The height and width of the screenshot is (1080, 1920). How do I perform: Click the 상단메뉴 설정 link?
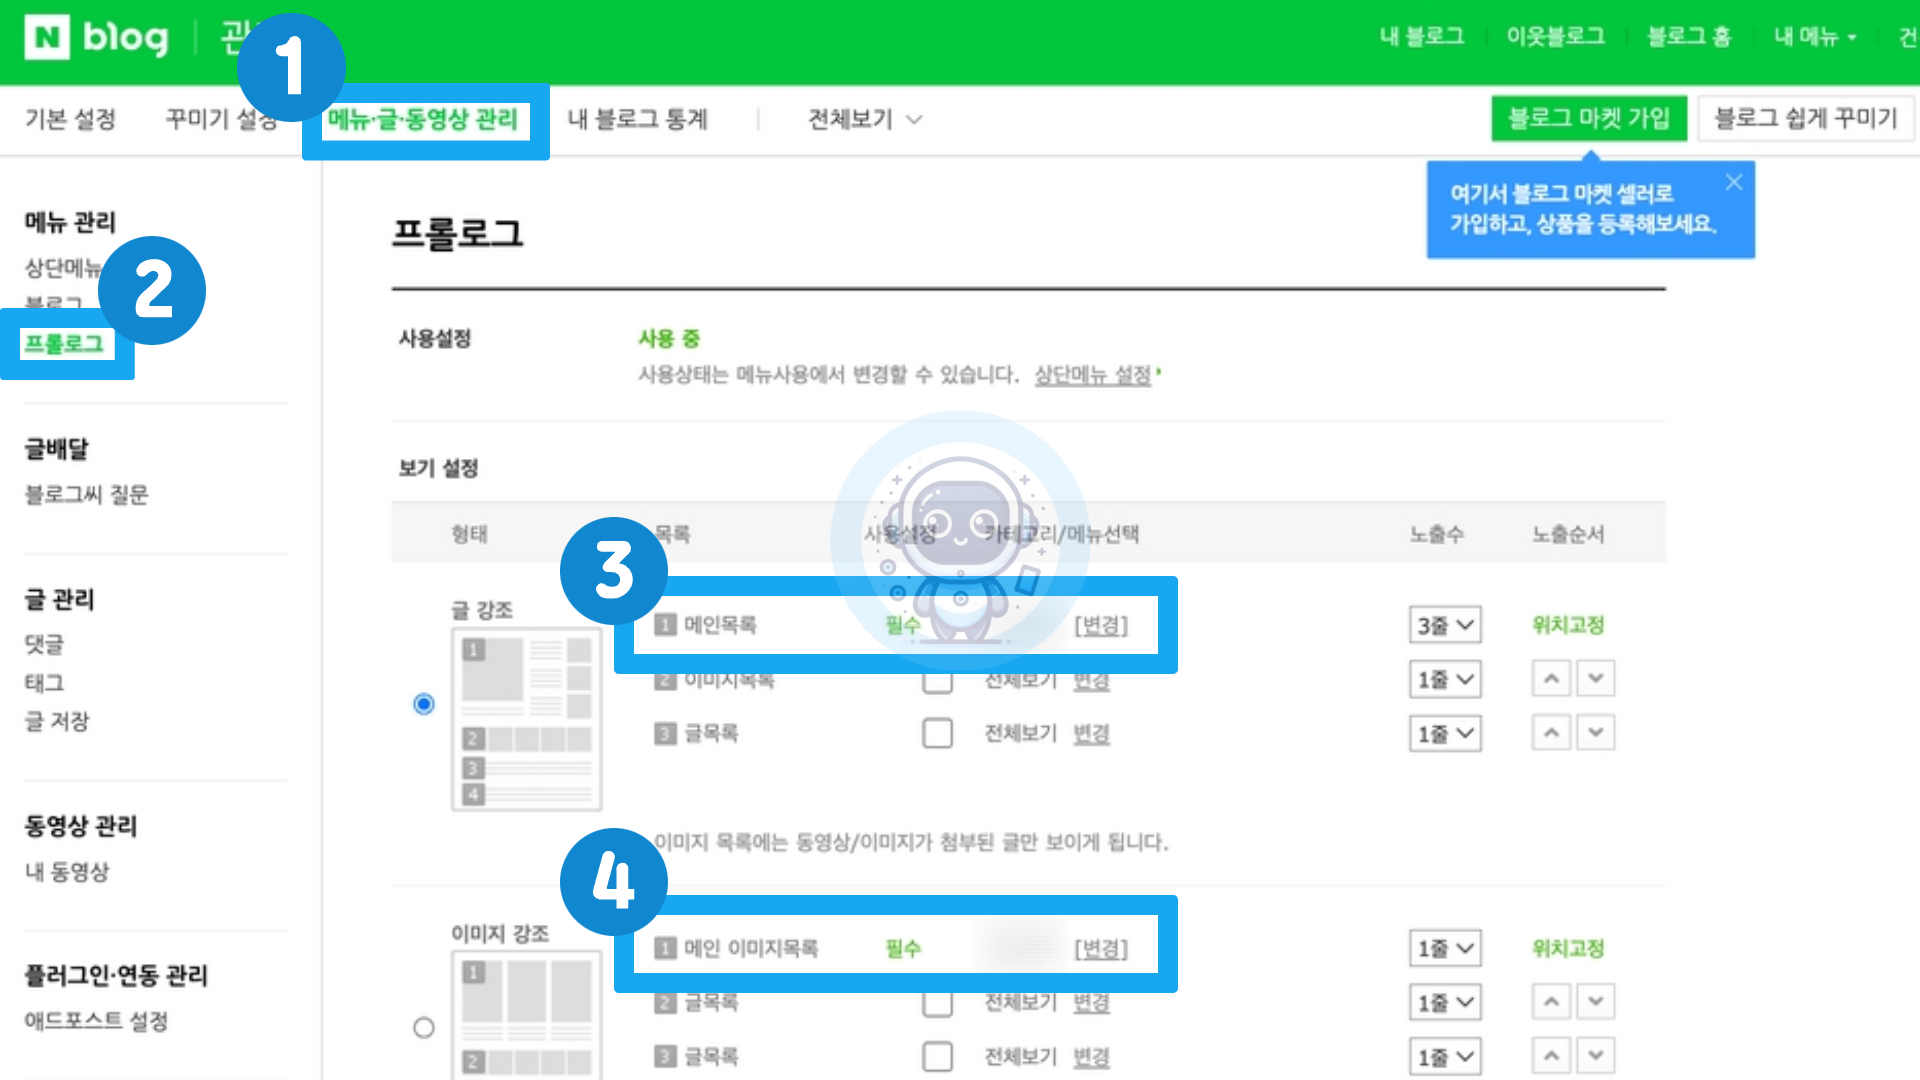pos(1092,375)
